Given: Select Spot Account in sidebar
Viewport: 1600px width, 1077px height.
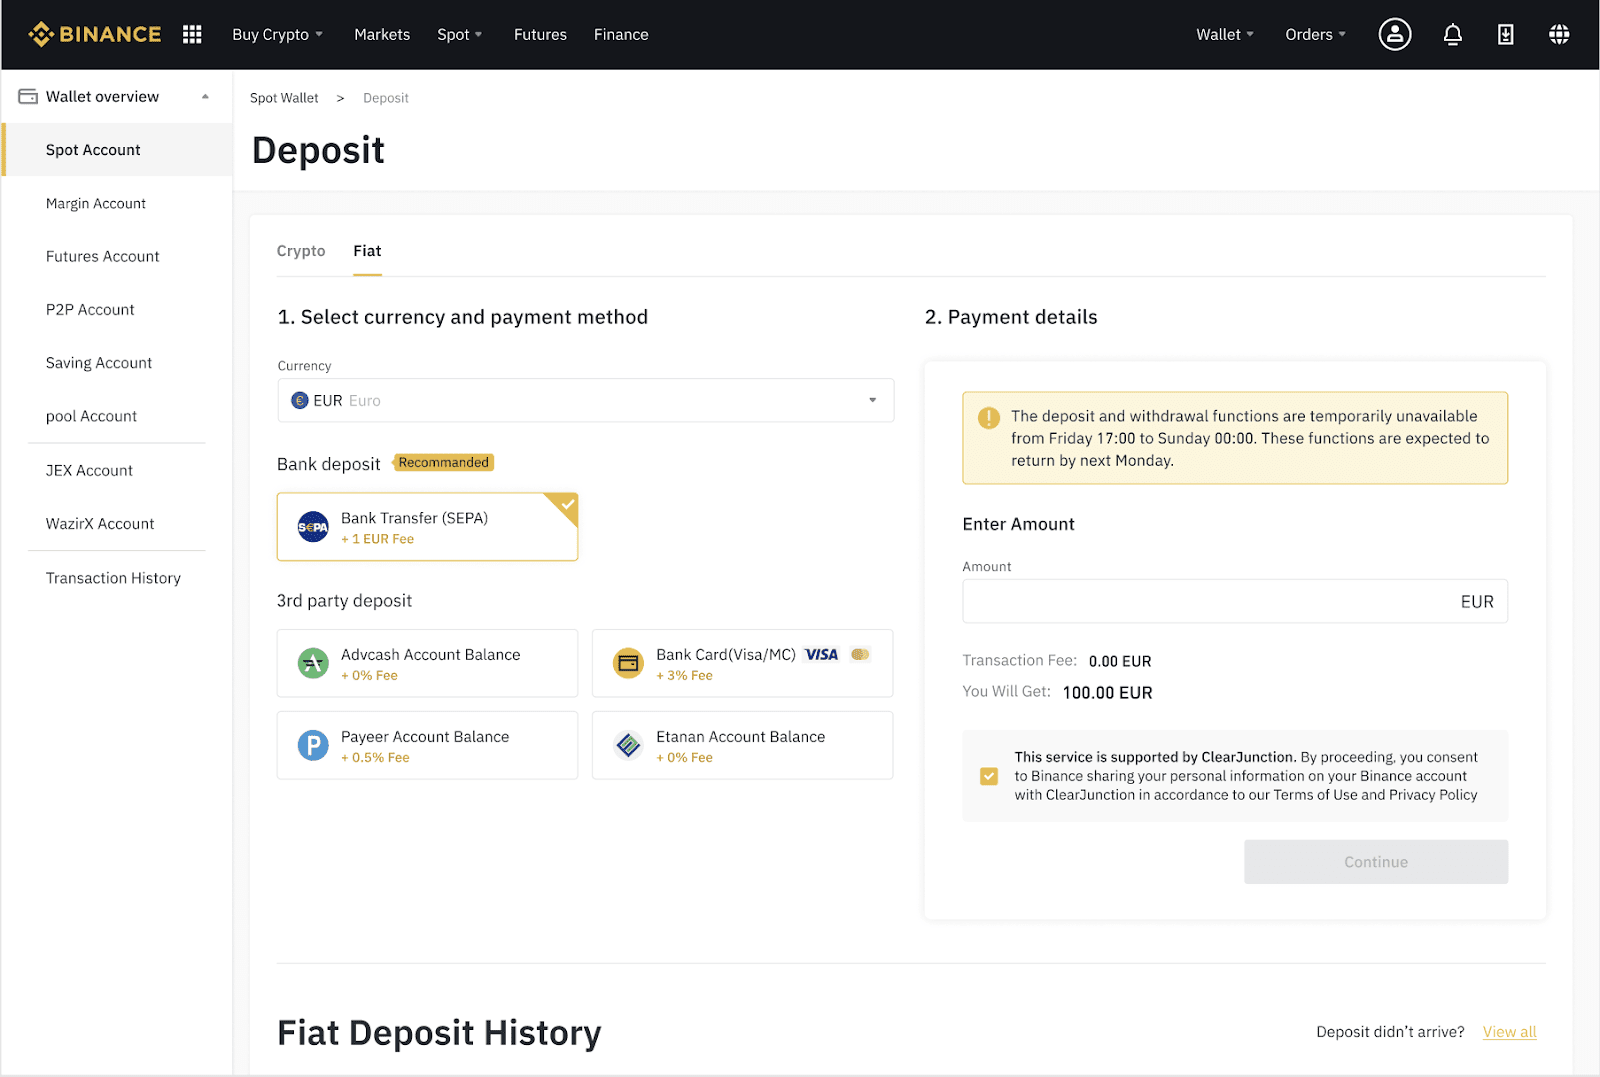Looking at the screenshot, I should coord(118,150).
